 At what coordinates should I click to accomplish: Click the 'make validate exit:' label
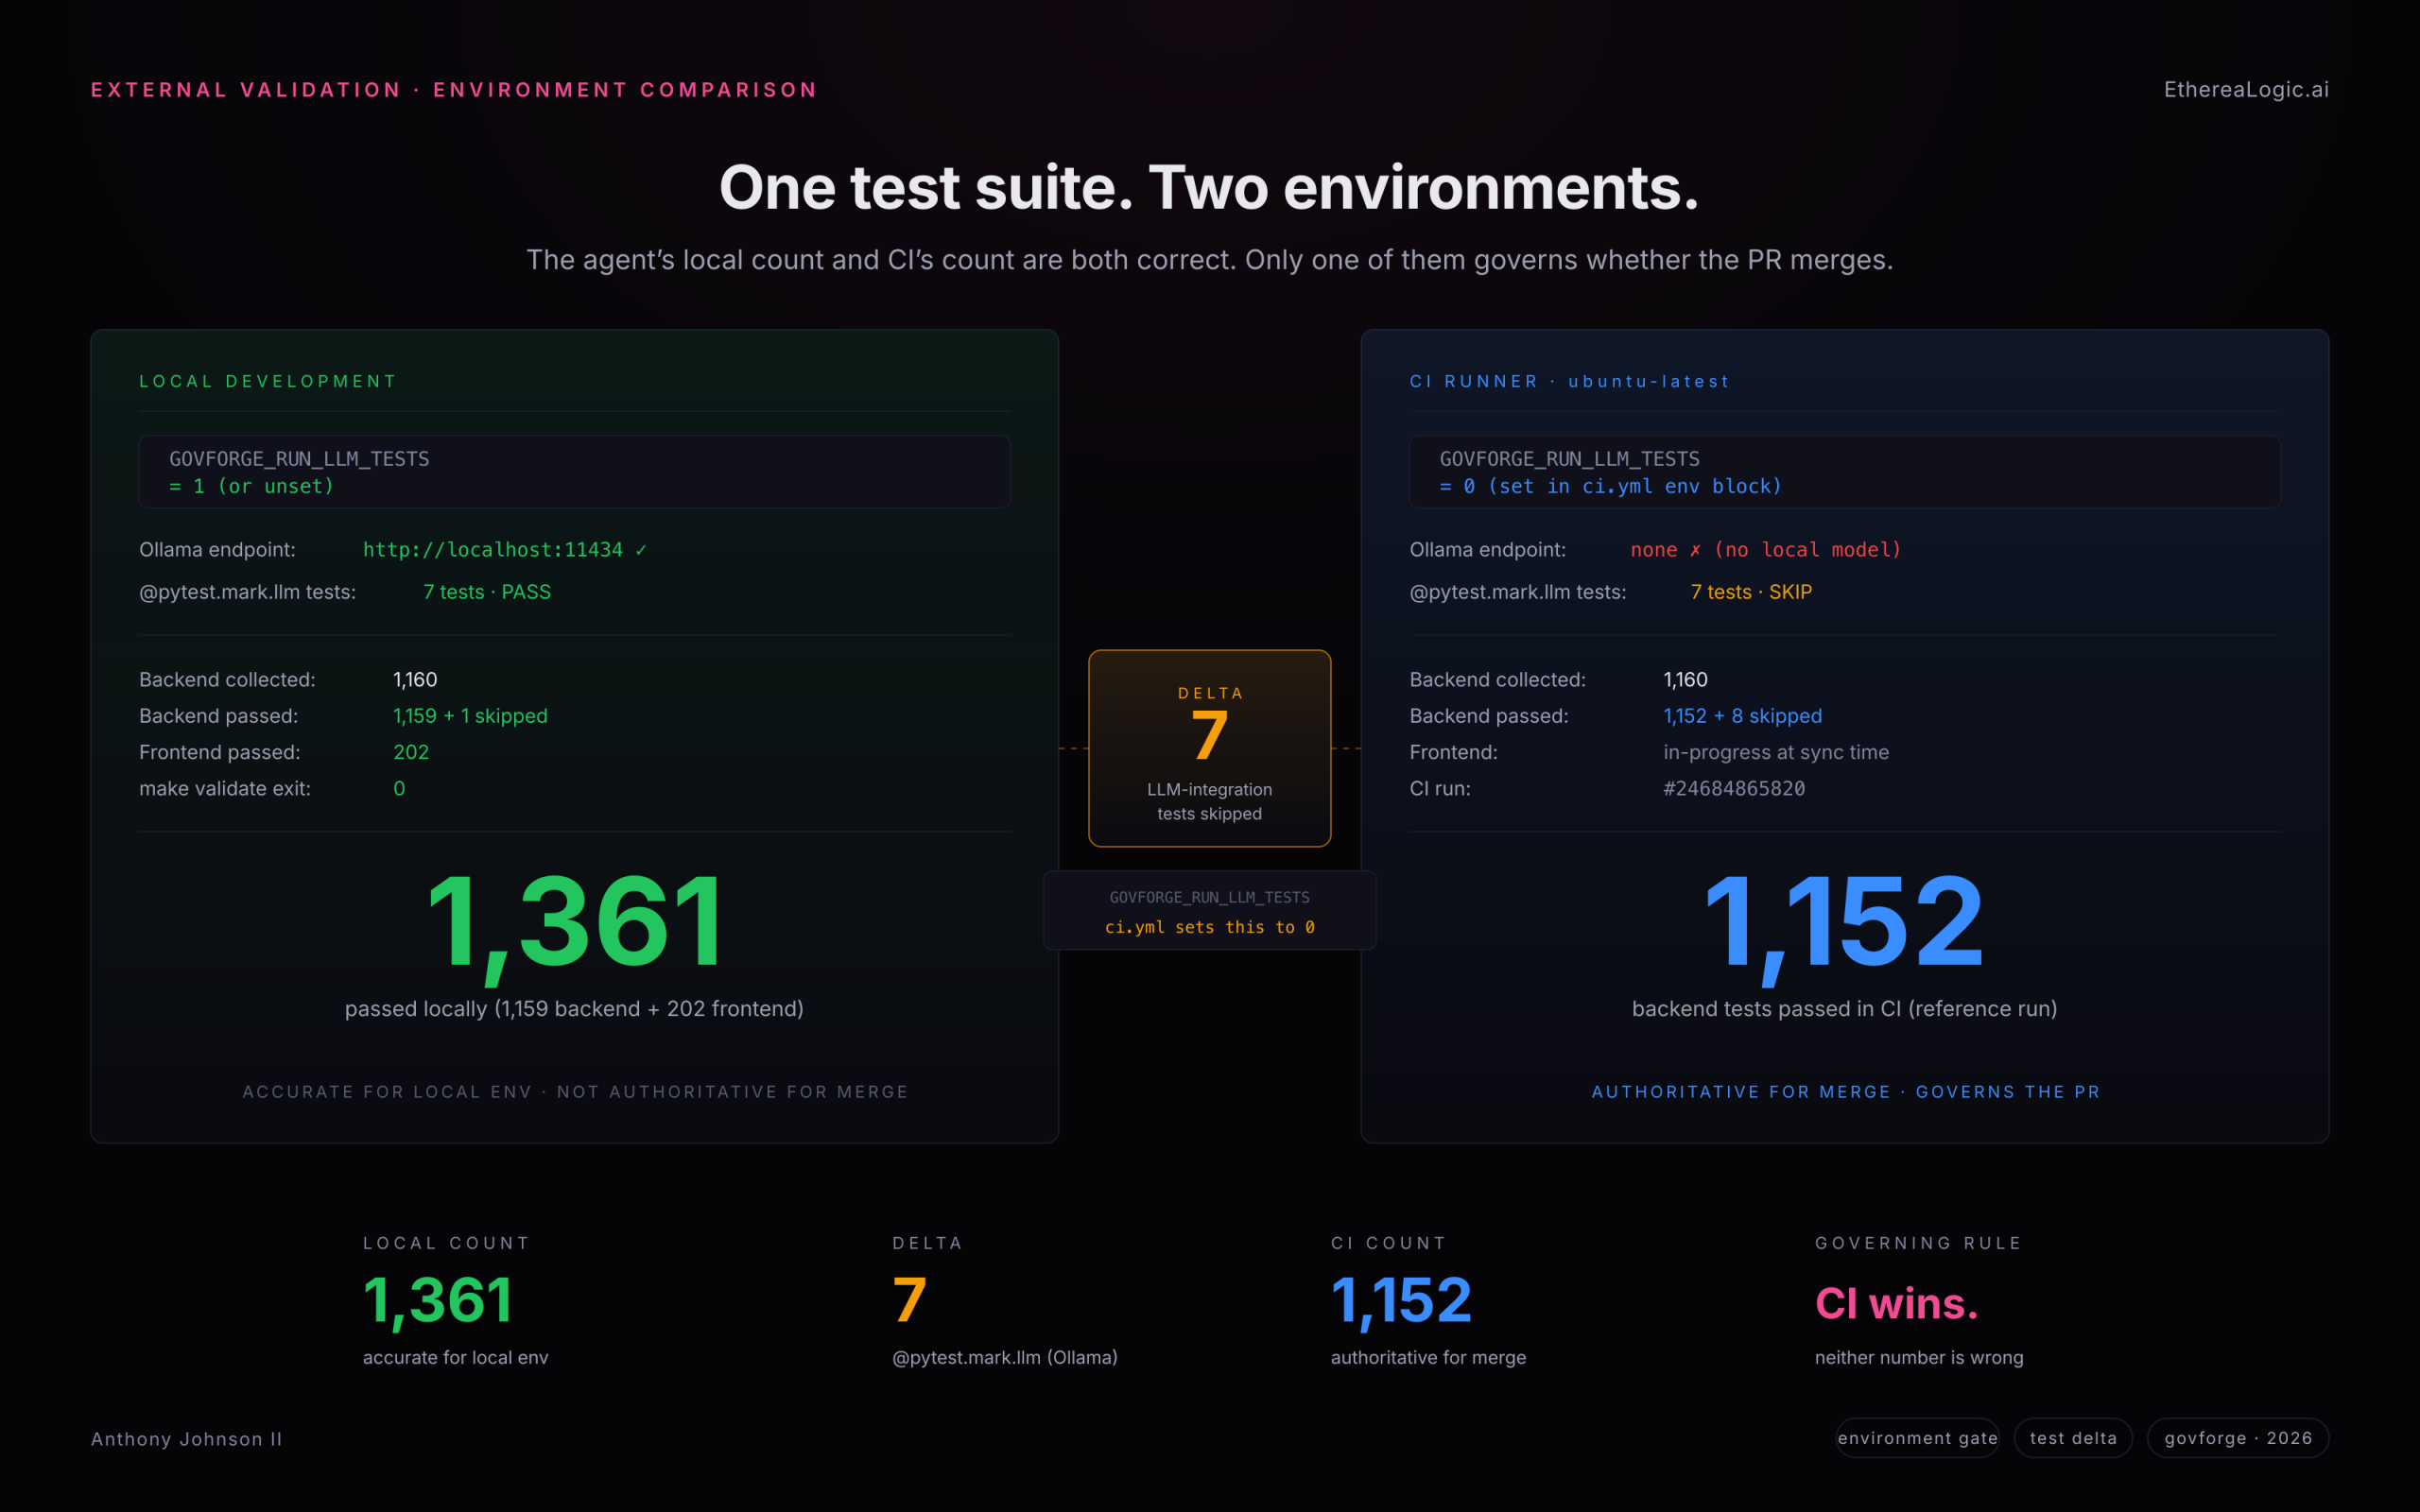[x=225, y=789]
